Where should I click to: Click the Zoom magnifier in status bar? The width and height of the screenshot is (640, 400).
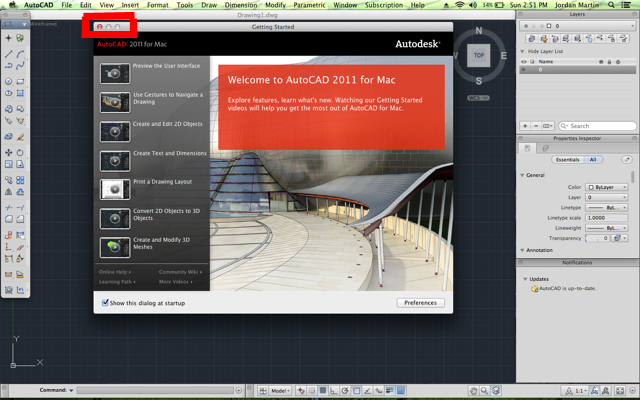pos(484,391)
